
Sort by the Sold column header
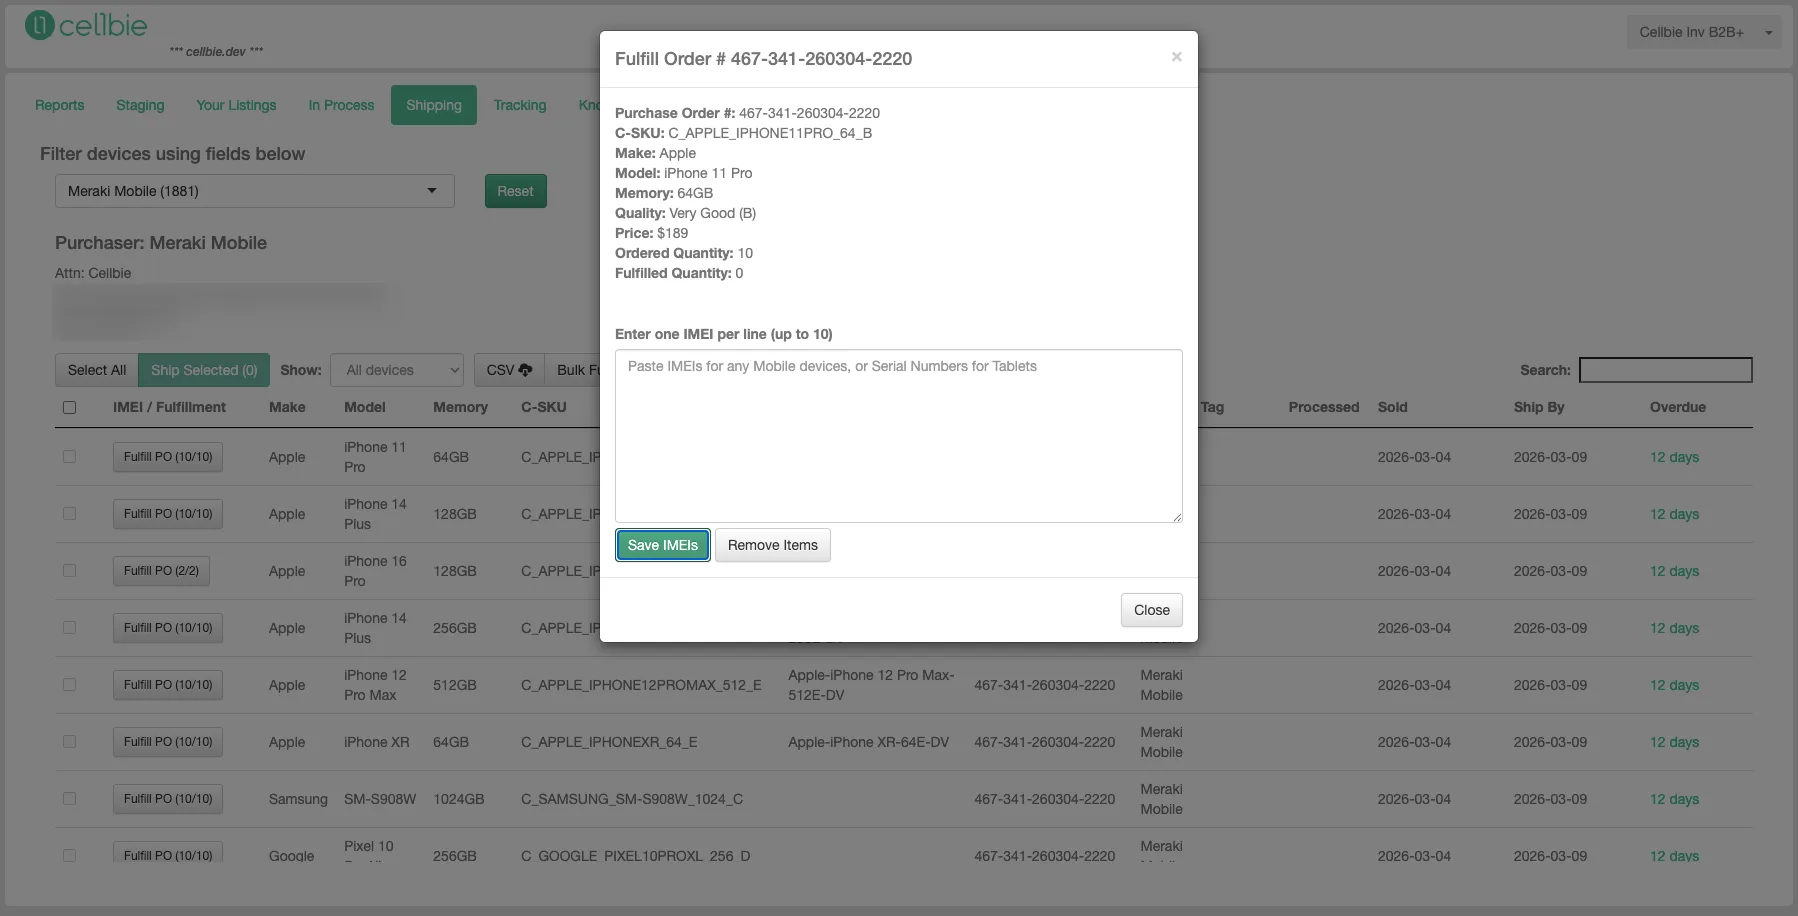tap(1392, 407)
